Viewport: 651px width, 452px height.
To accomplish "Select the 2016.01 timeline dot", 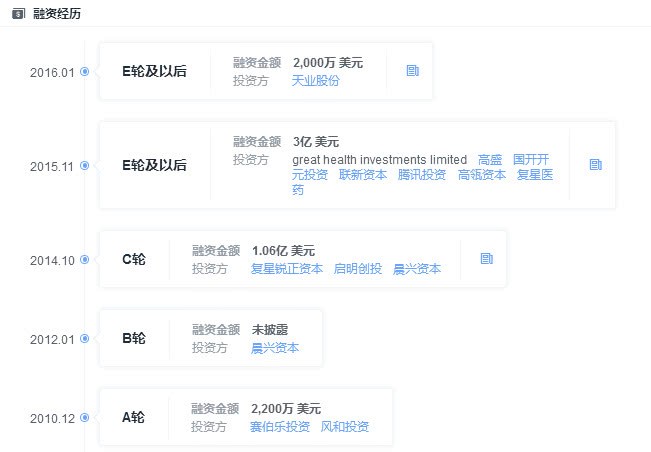I will point(85,72).
